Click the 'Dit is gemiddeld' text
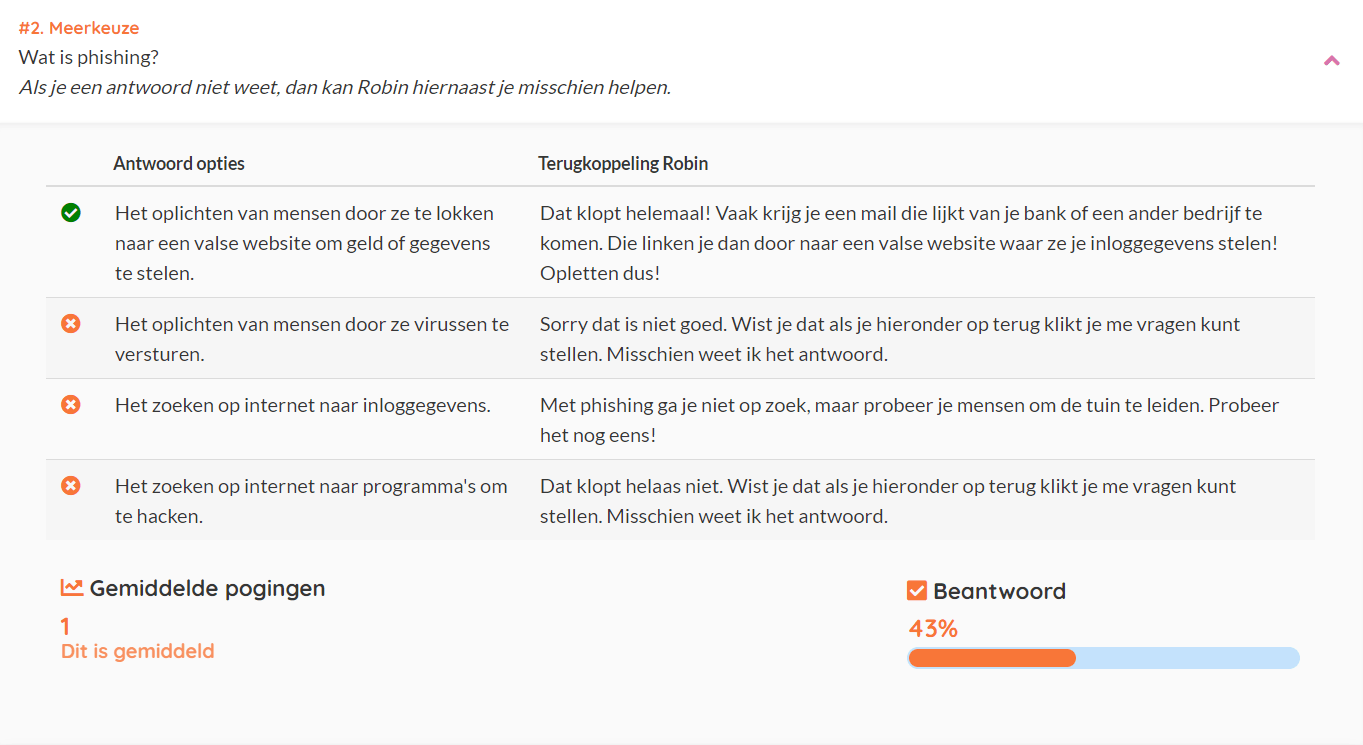The width and height of the screenshot is (1363, 745). tap(138, 651)
